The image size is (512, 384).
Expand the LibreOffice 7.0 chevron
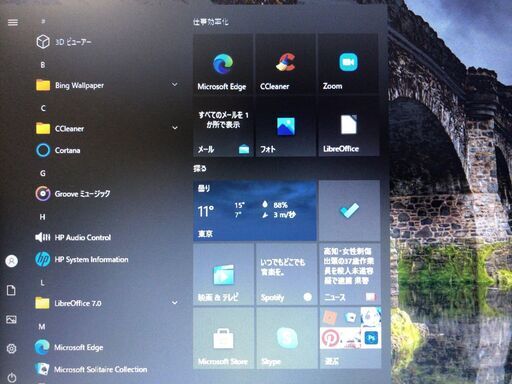point(175,303)
